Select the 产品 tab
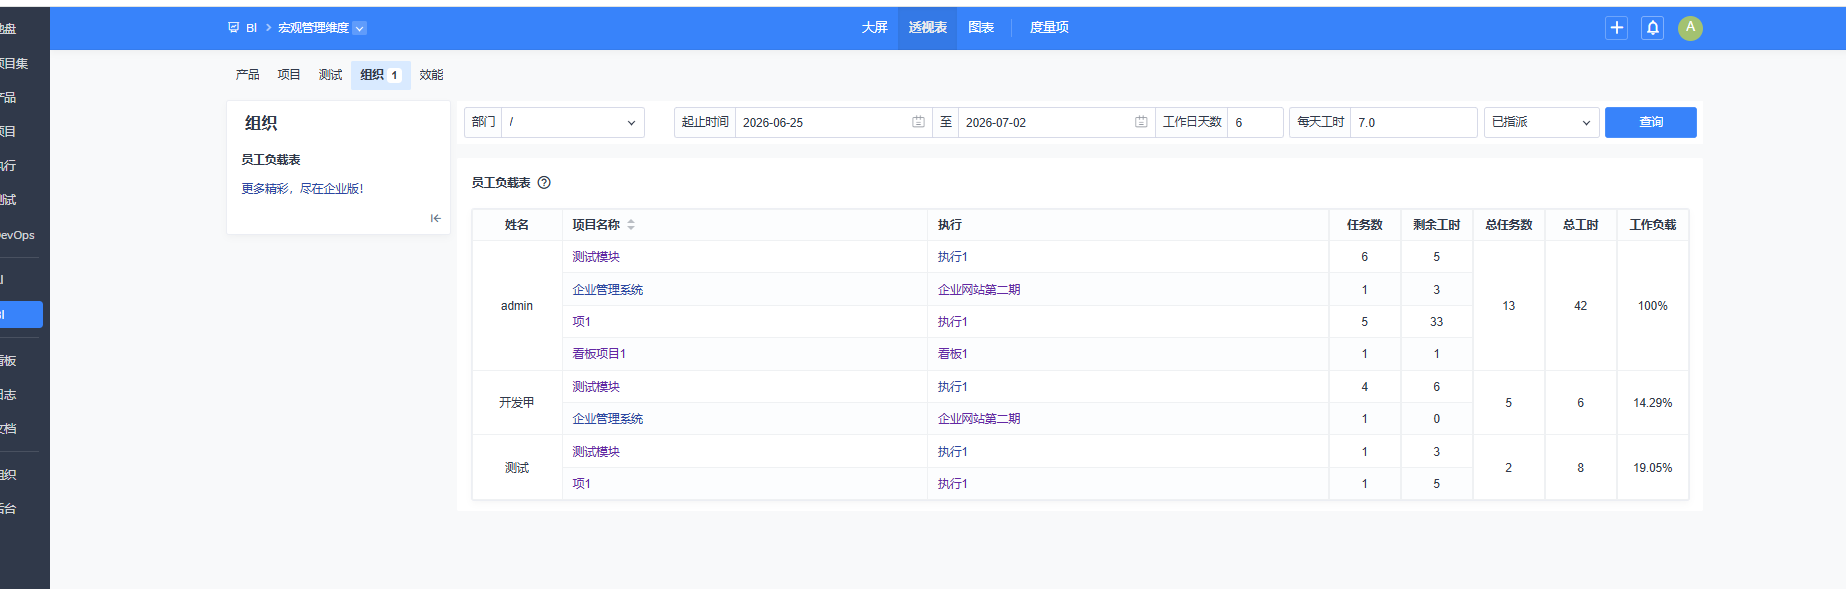The height and width of the screenshot is (589, 1846). coord(247,75)
